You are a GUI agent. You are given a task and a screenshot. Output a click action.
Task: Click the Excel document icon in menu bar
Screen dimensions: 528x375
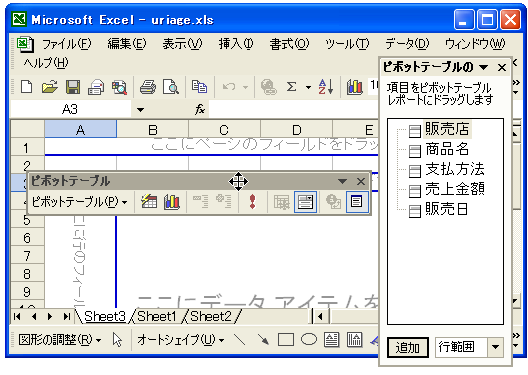(x=25, y=44)
